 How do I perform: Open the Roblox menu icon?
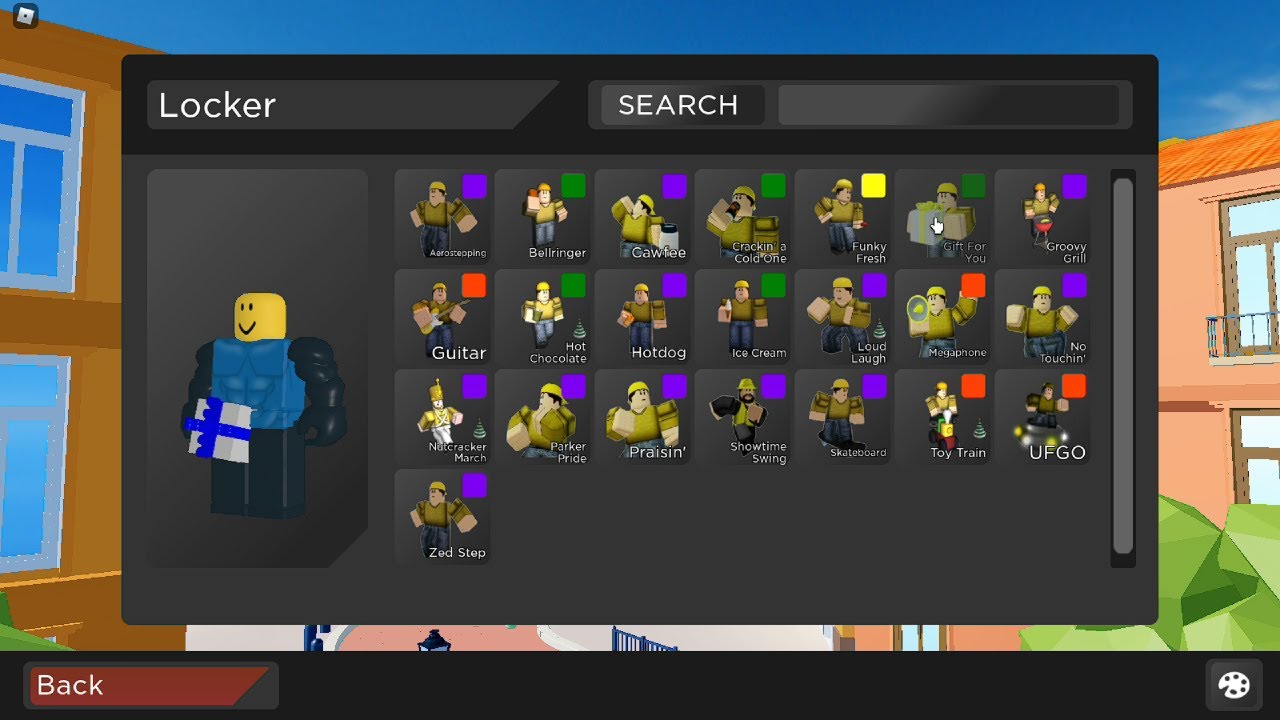pyautogui.click(x=25, y=16)
